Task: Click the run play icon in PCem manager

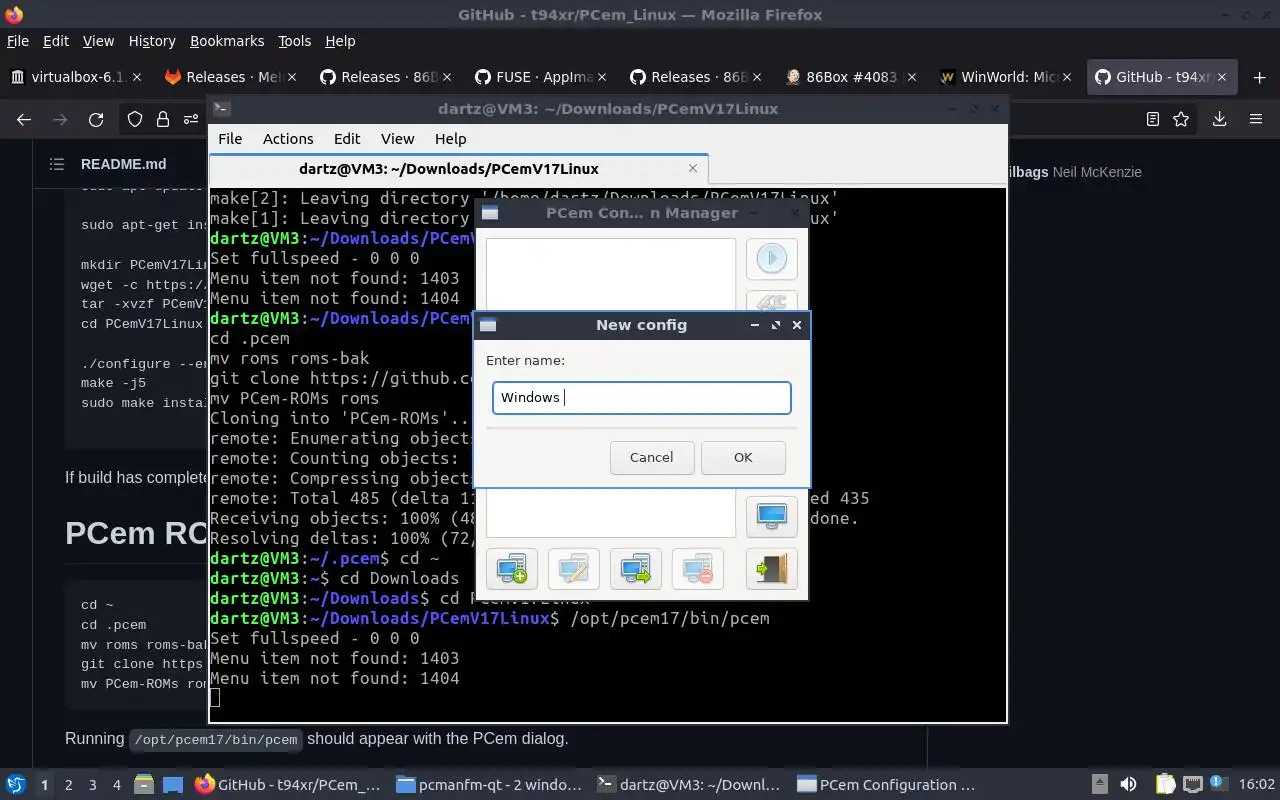Action: (x=771, y=258)
